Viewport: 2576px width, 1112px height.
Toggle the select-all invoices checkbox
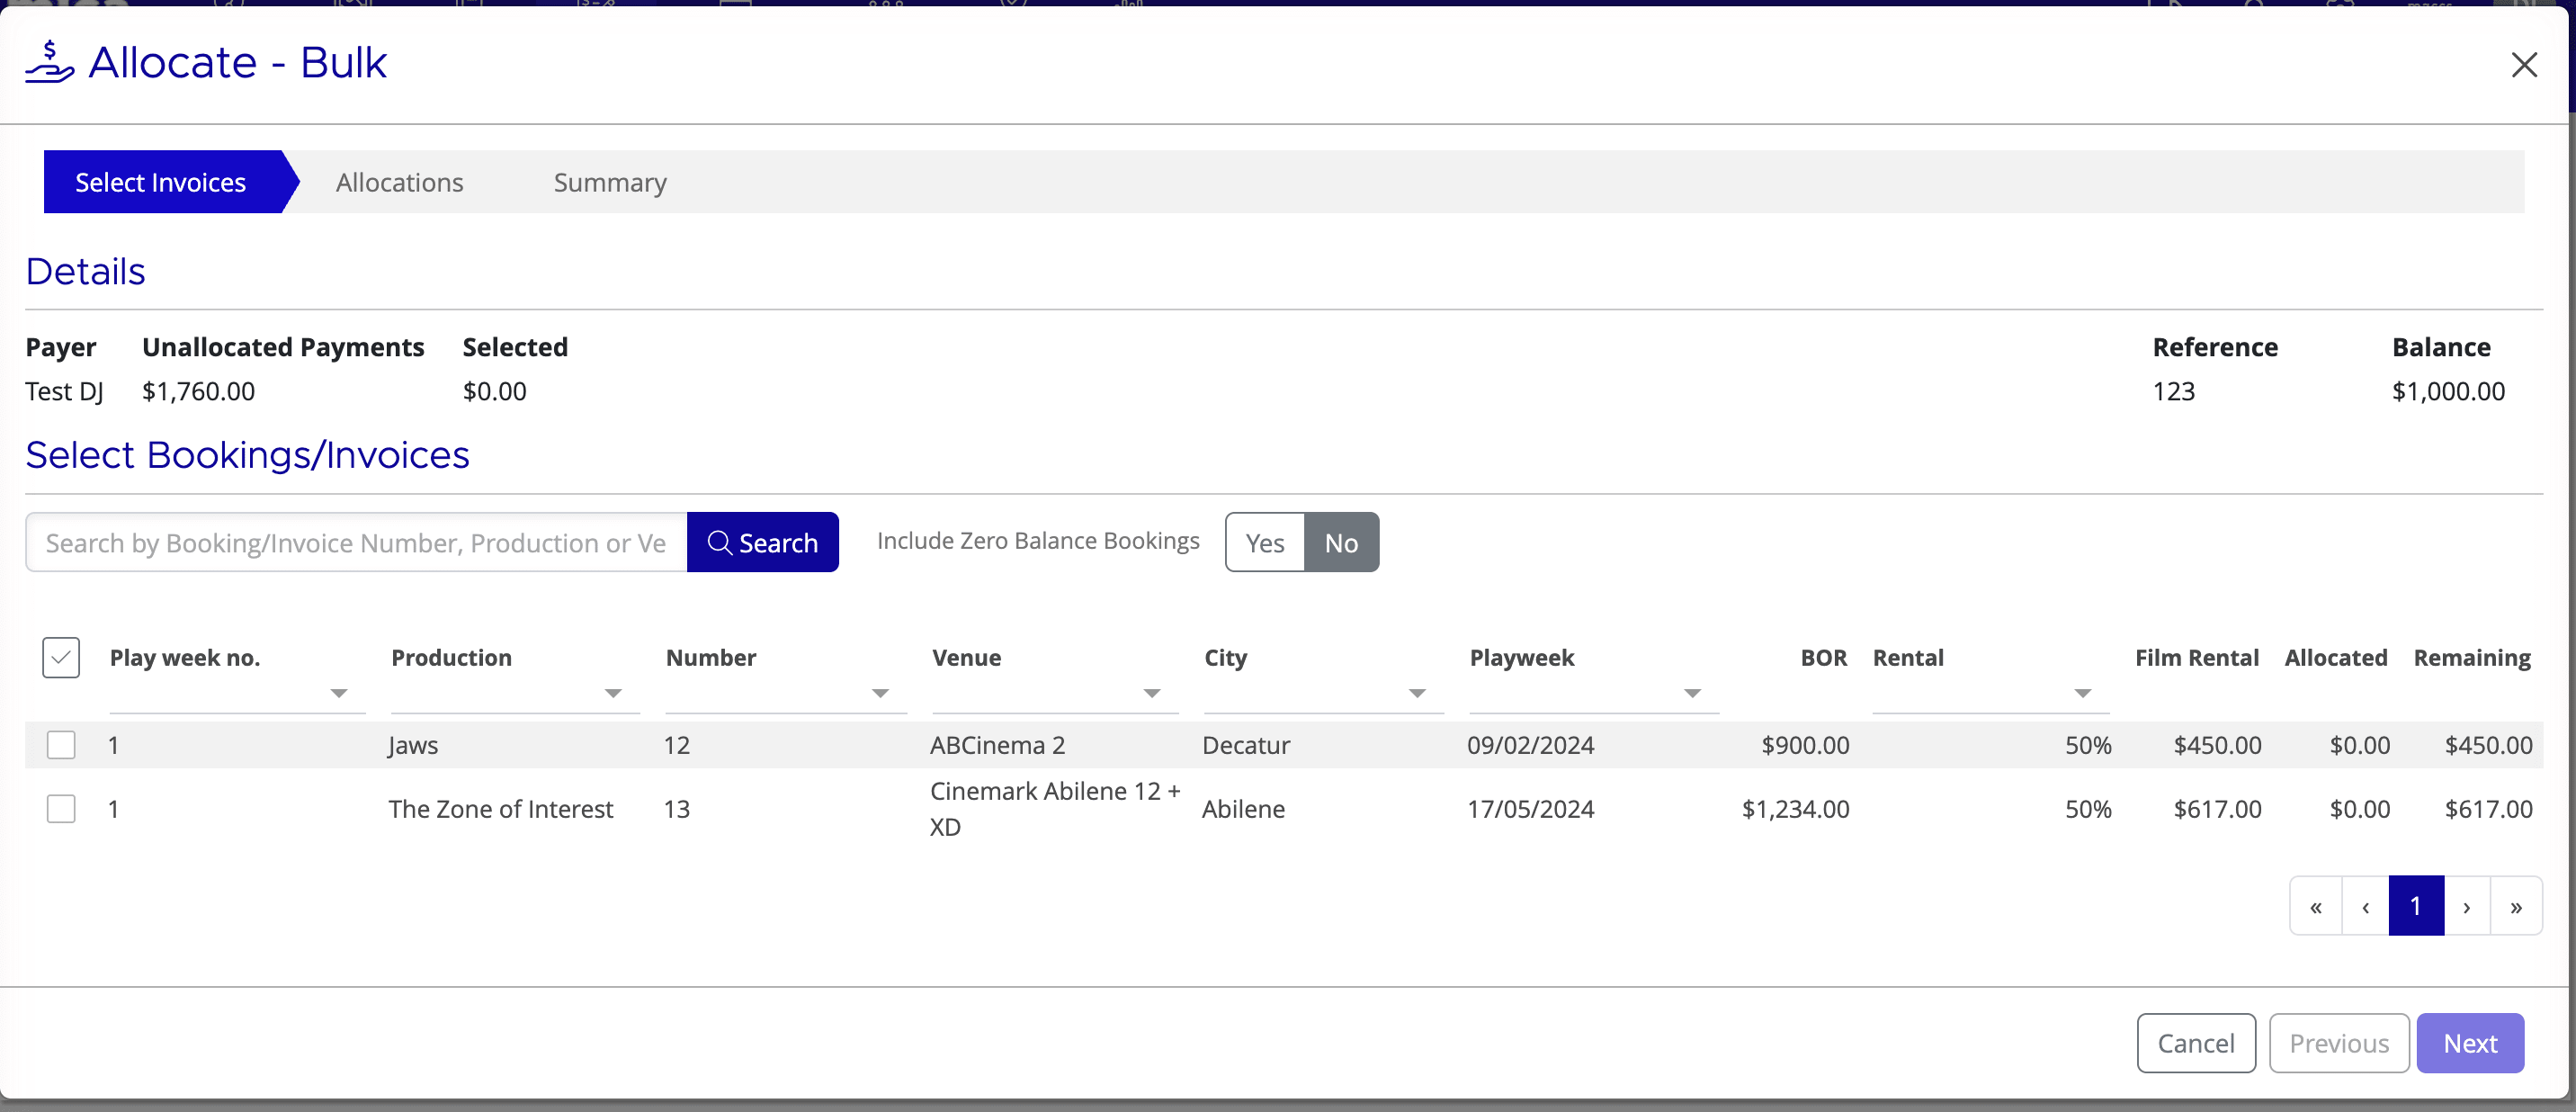coord(60,657)
